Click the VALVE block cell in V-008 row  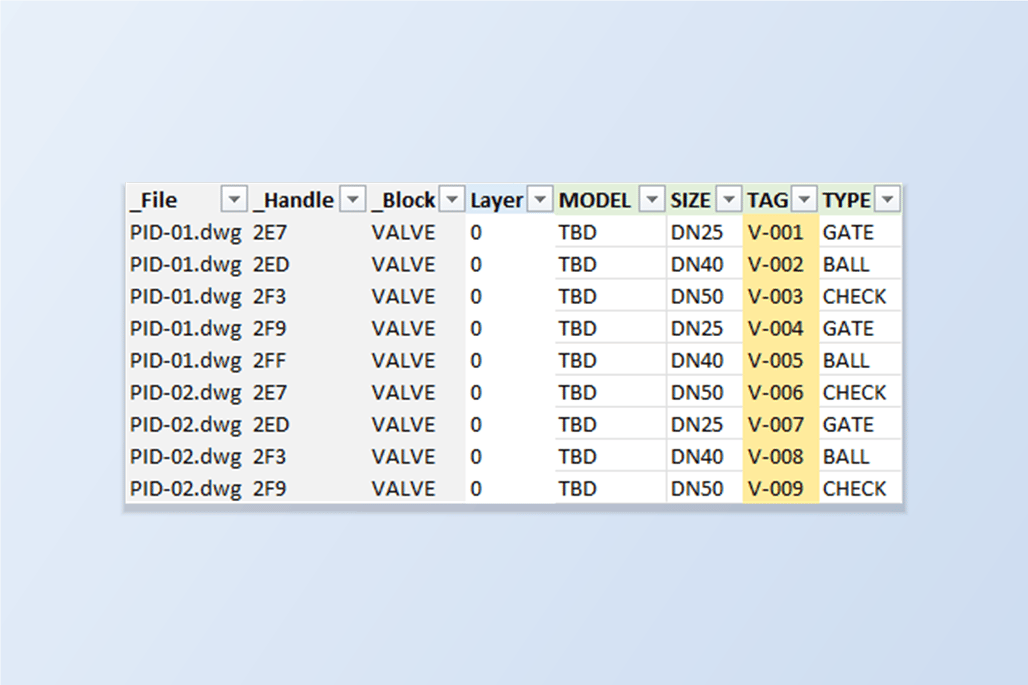click(416, 457)
